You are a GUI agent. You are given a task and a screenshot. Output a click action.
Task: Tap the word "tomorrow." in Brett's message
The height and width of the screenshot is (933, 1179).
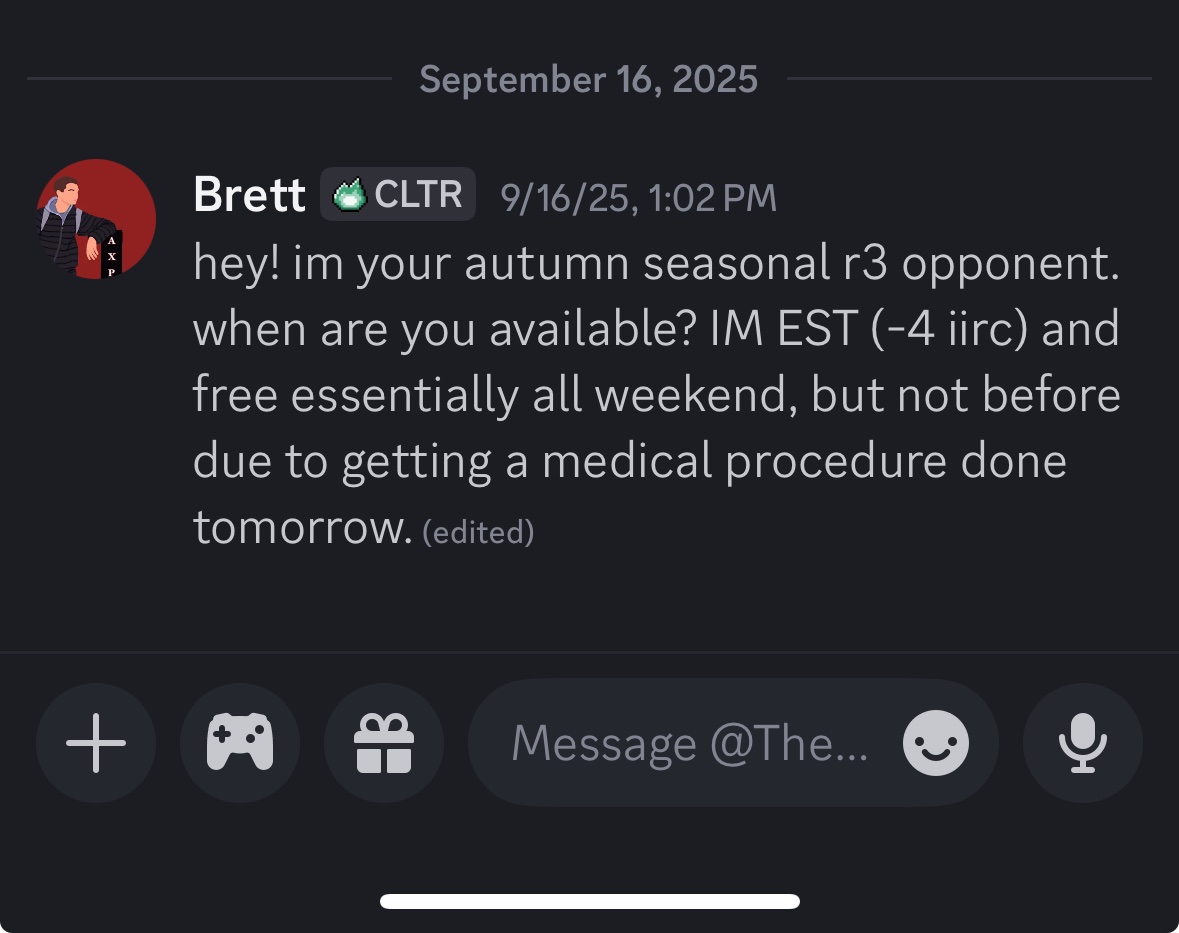pyautogui.click(x=302, y=527)
